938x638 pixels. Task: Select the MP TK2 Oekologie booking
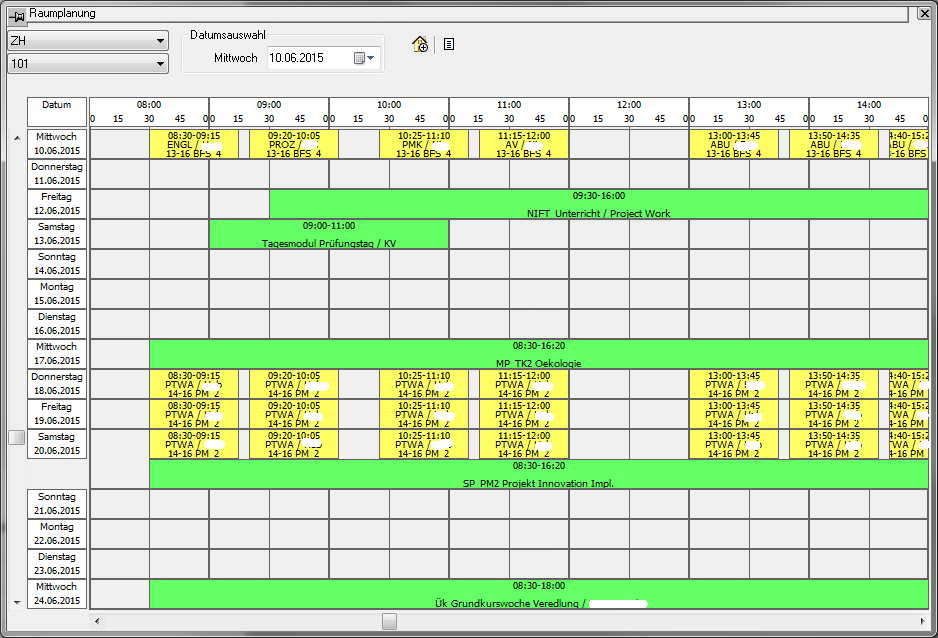(538, 355)
